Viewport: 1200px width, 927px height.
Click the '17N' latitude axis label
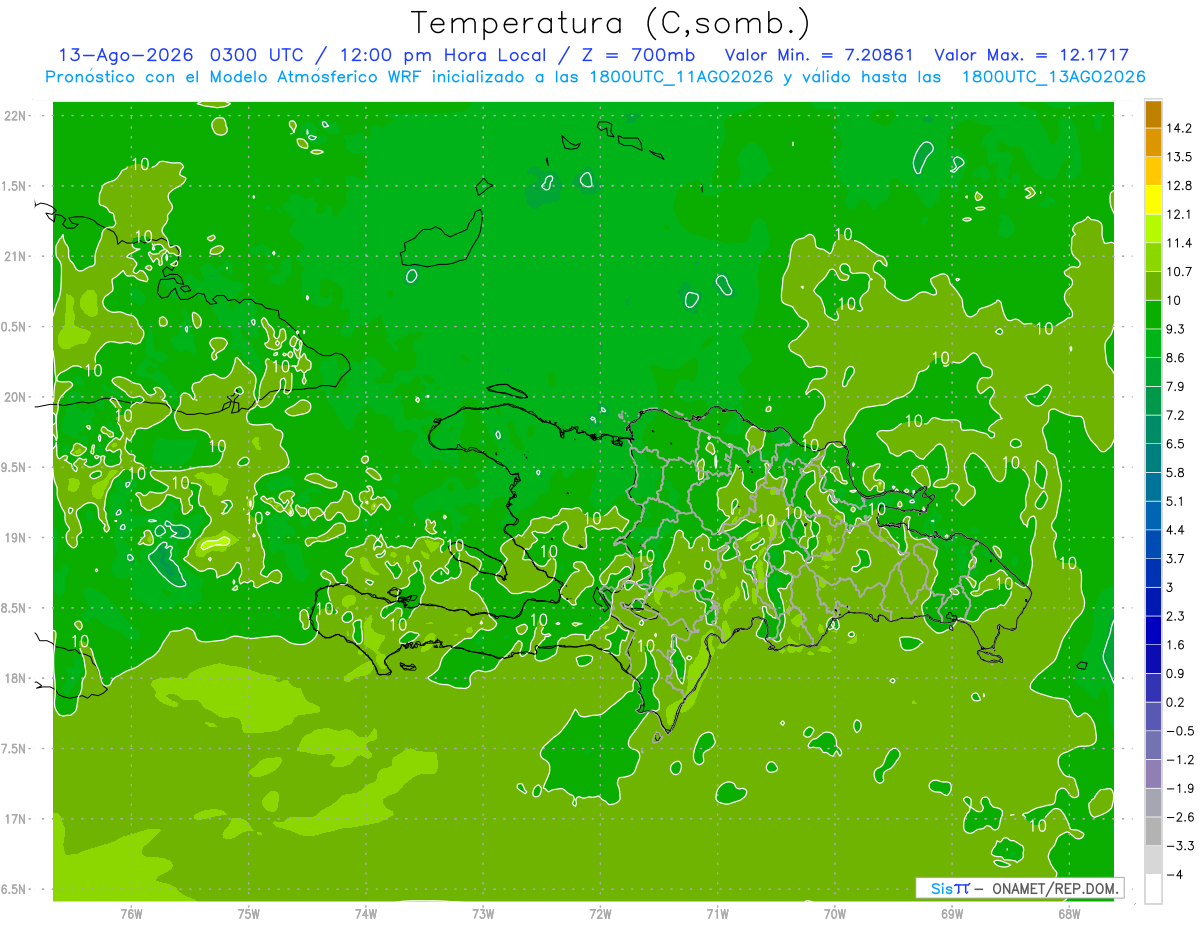(x=17, y=819)
